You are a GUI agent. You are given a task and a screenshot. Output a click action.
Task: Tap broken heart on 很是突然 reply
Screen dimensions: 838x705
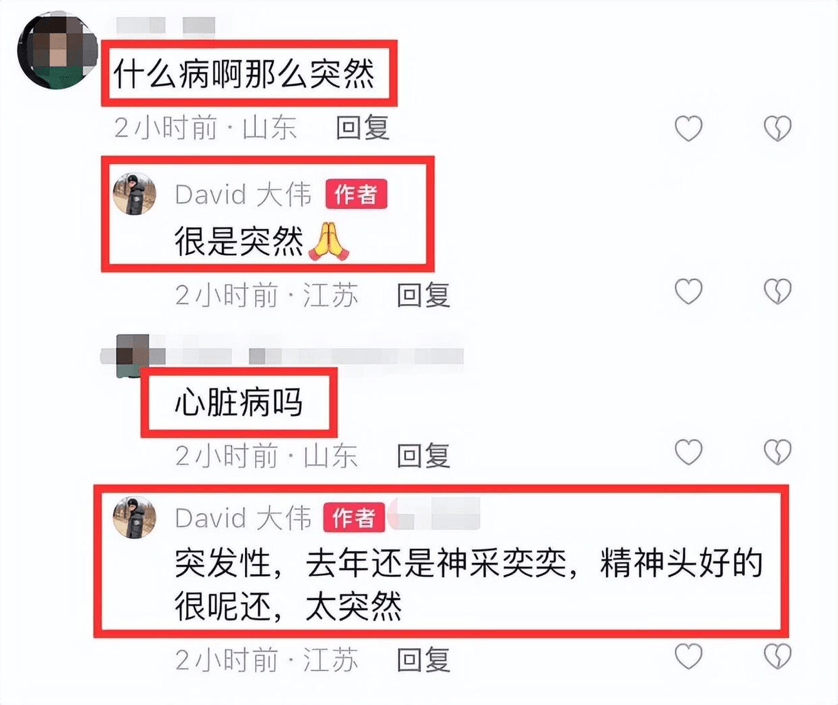tap(778, 291)
